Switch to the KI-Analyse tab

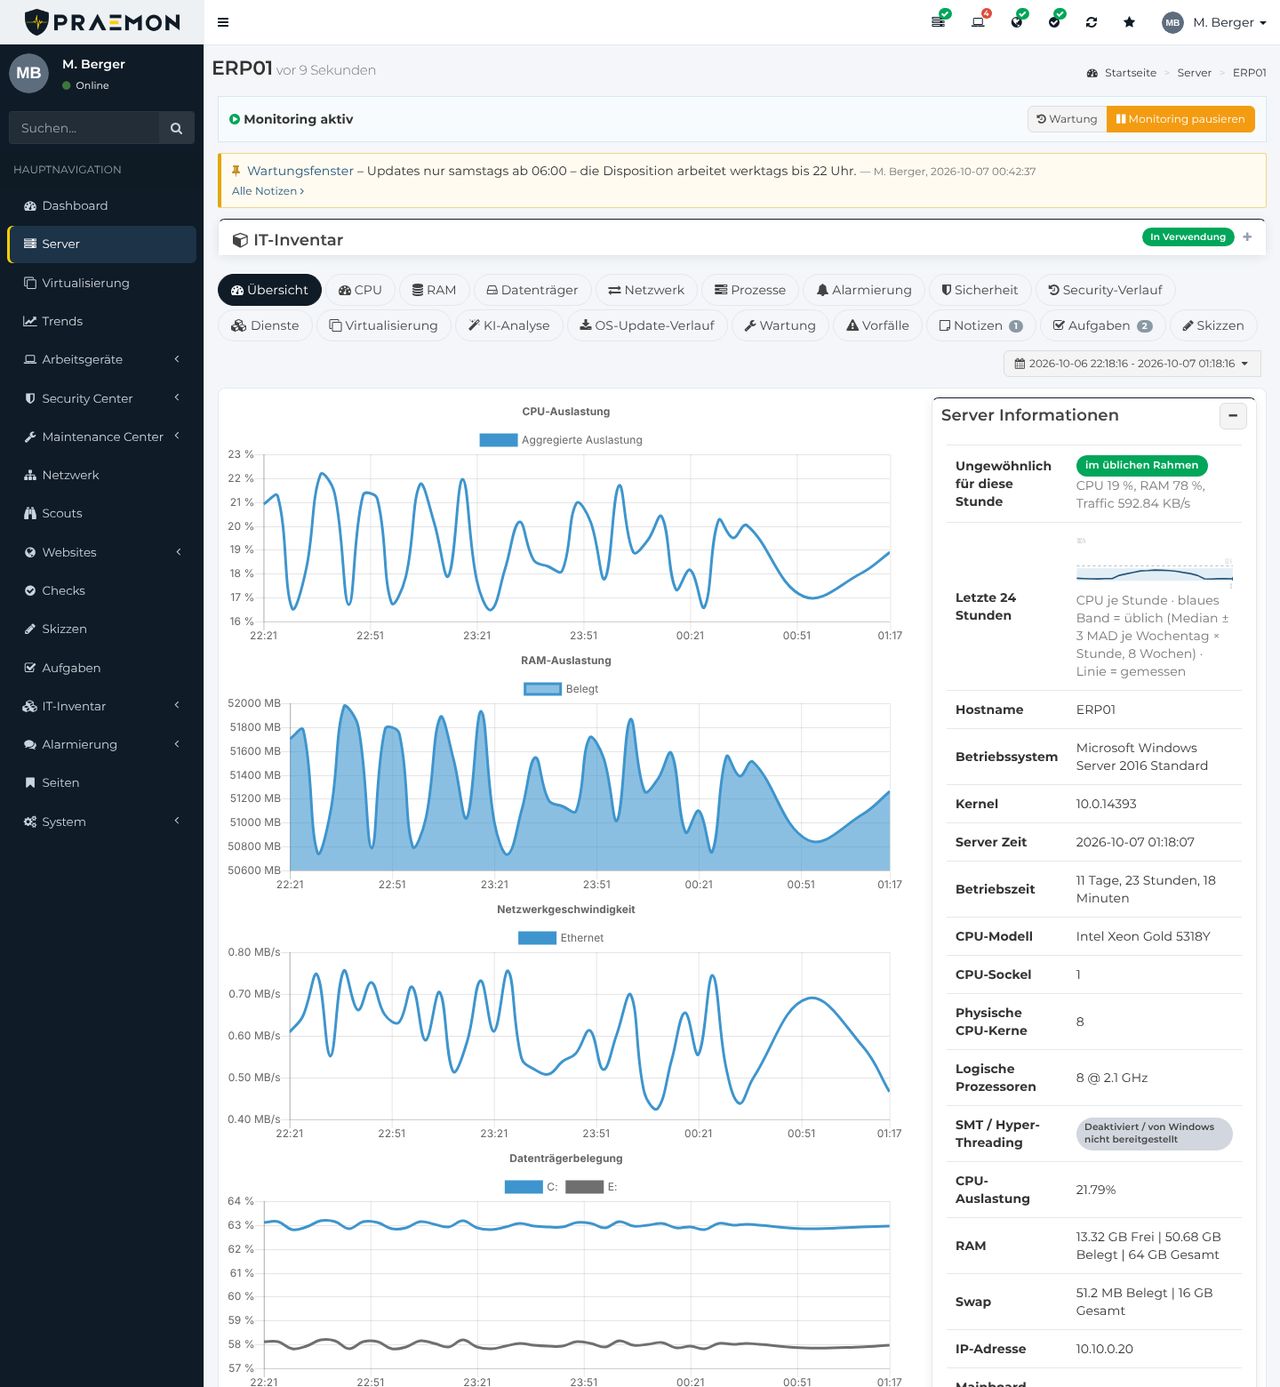(508, 326)
